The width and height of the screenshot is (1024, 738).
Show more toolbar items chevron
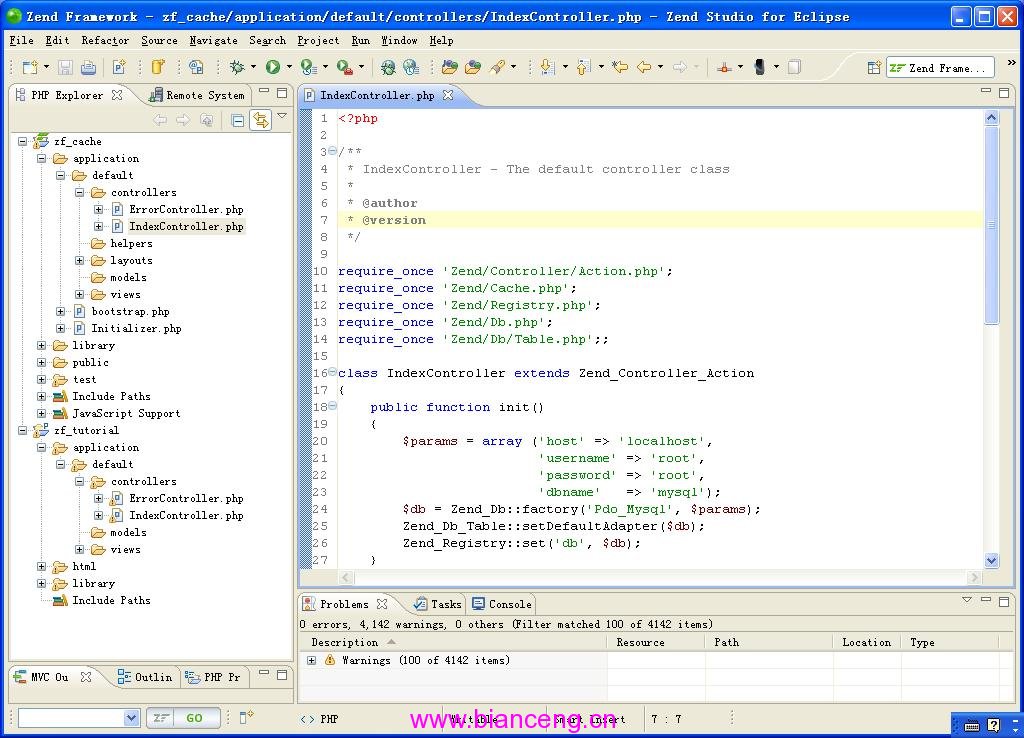[1011, 63]
